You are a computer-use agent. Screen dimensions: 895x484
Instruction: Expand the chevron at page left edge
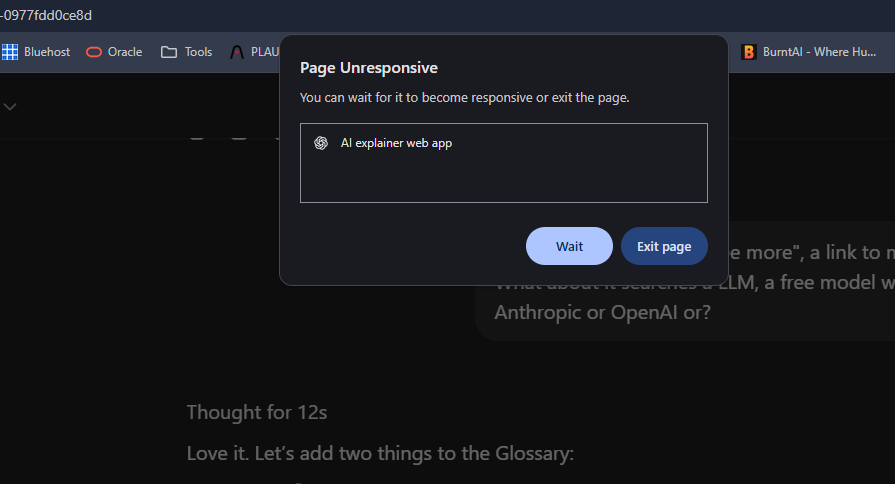point(10,107)
